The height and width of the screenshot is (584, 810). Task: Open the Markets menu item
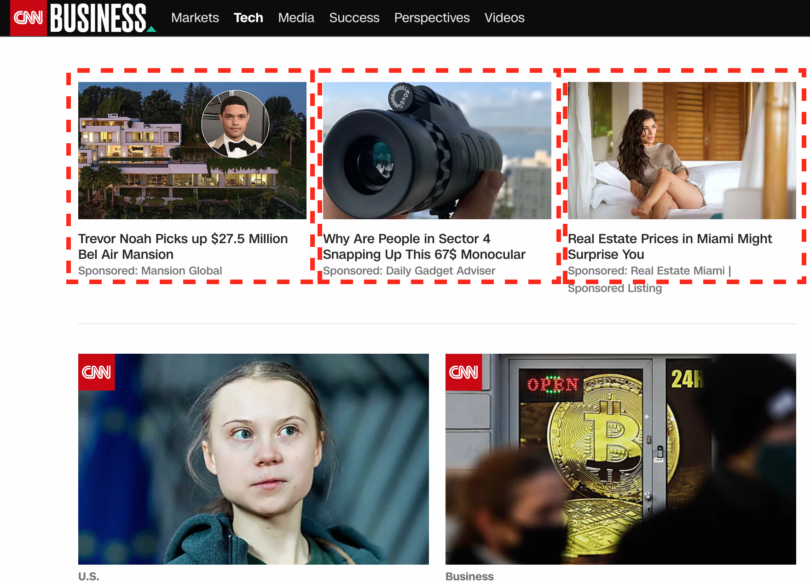click(x=195, y=18)
